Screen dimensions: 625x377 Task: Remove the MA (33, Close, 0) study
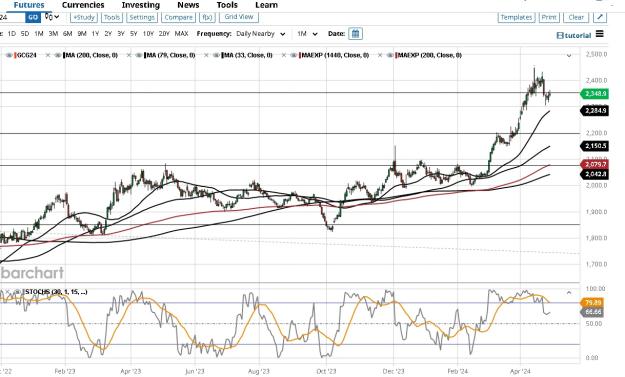[206, 55]
